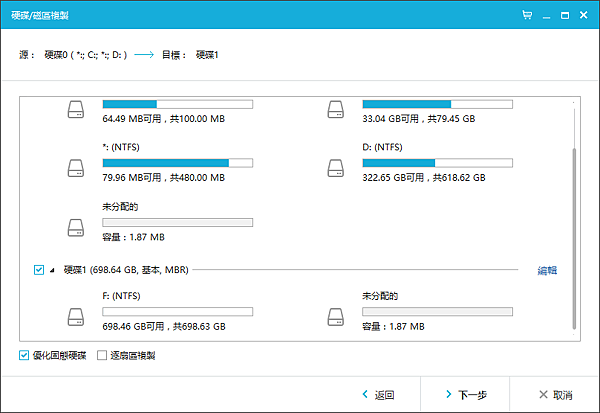Viewport: 600px width, 413px height.
Task: Uncheck the 硬碟1 disk checkbox
Action: pyautogui.click(x=38, y=270)
